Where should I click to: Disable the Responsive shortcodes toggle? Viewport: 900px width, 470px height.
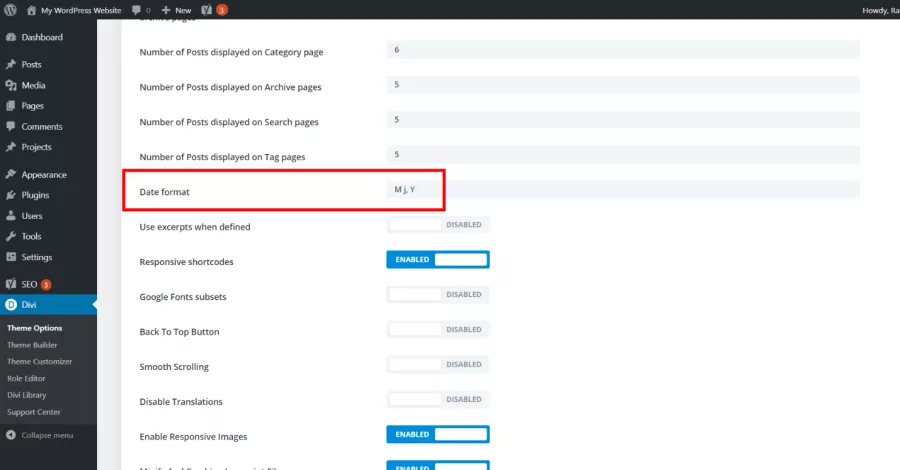[438, 259]
